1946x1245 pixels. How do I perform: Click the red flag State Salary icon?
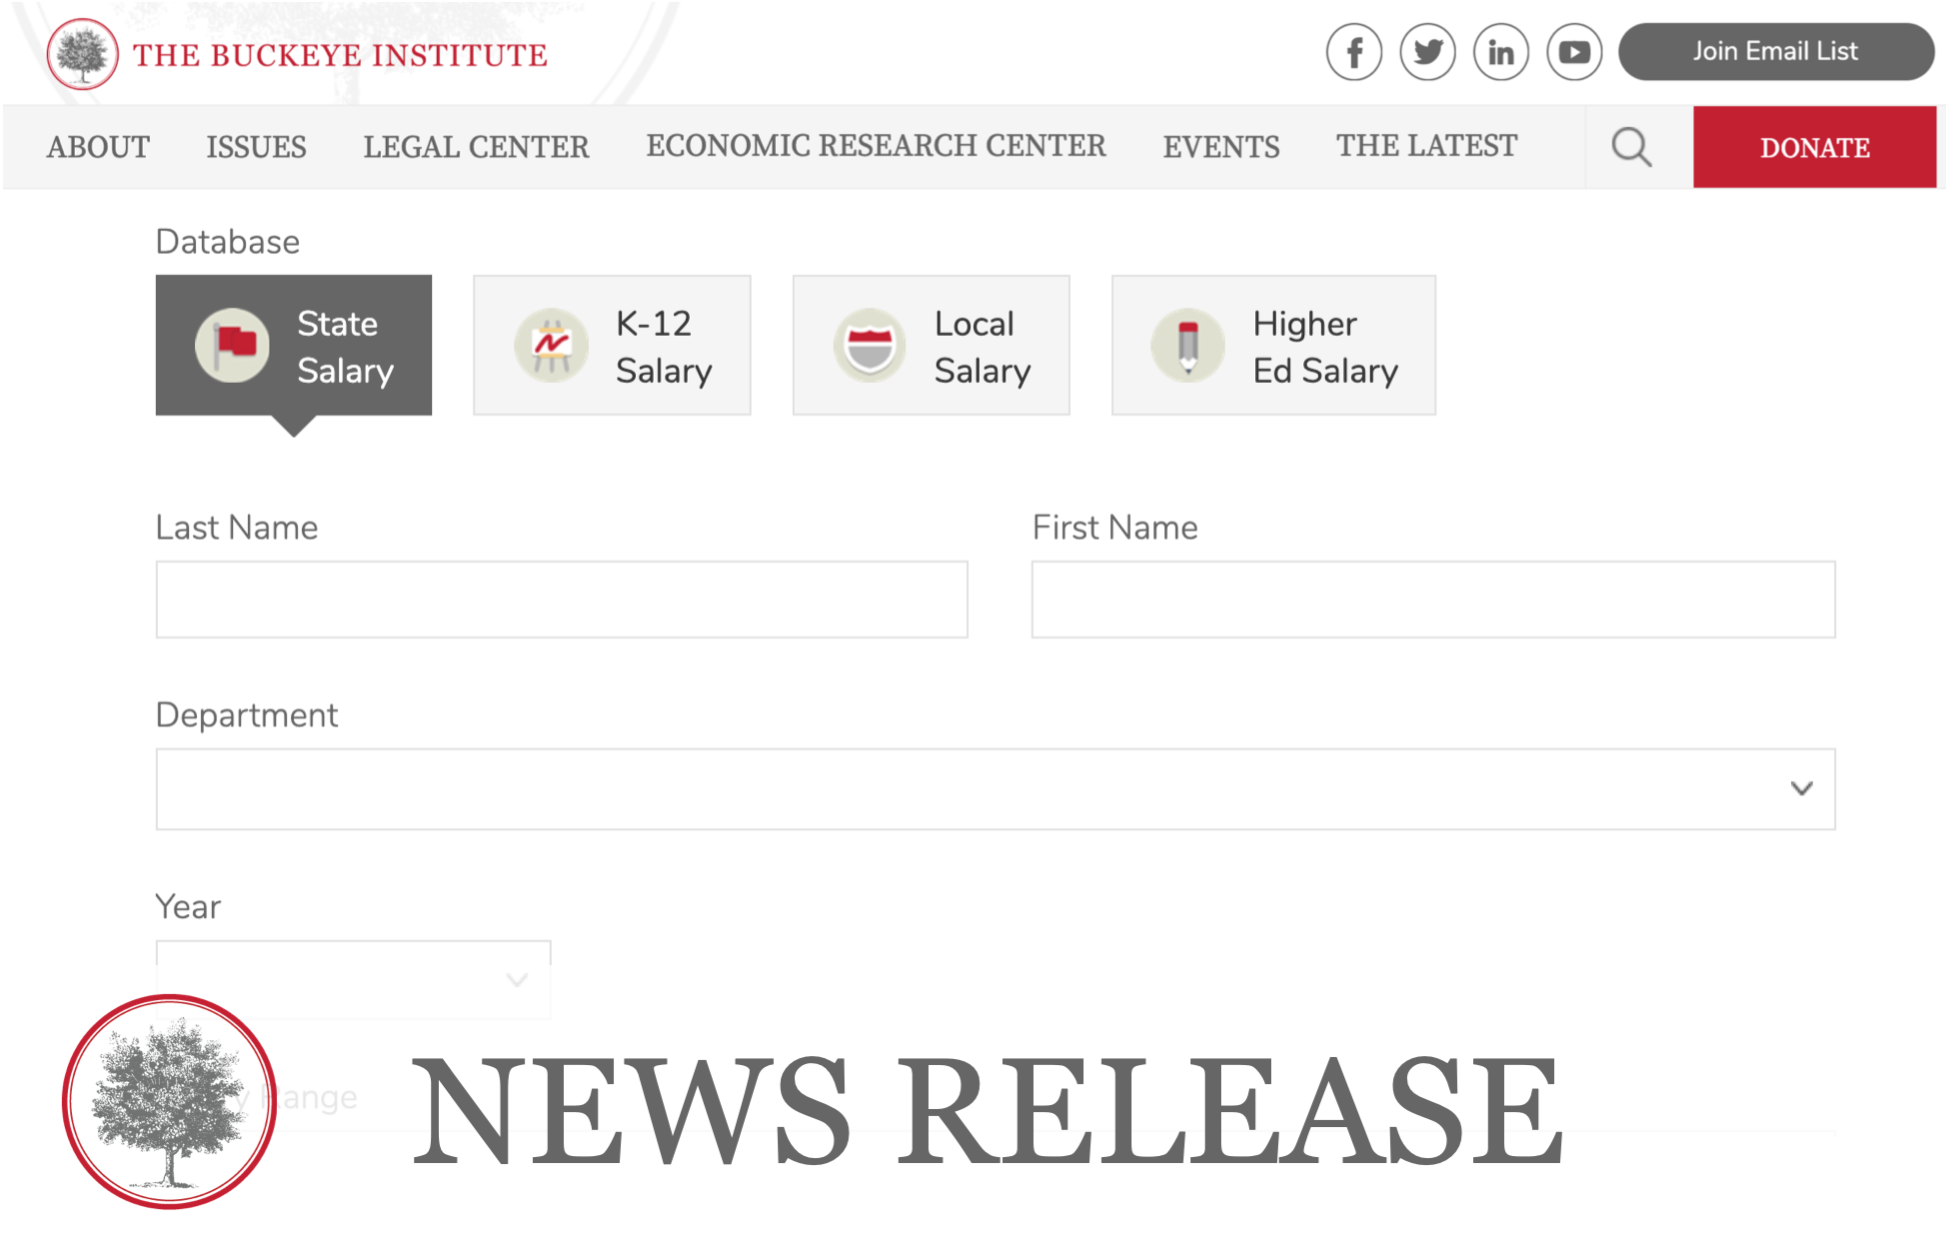tap(232, 345)
